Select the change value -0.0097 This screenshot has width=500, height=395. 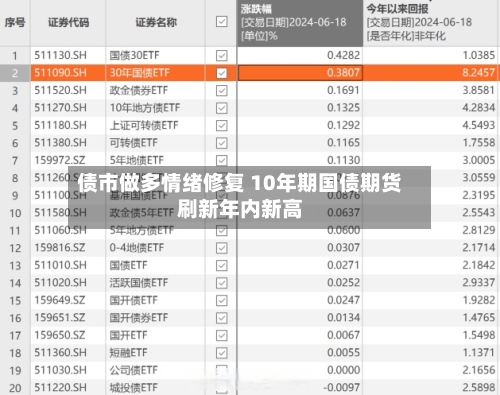pos(342,388)
